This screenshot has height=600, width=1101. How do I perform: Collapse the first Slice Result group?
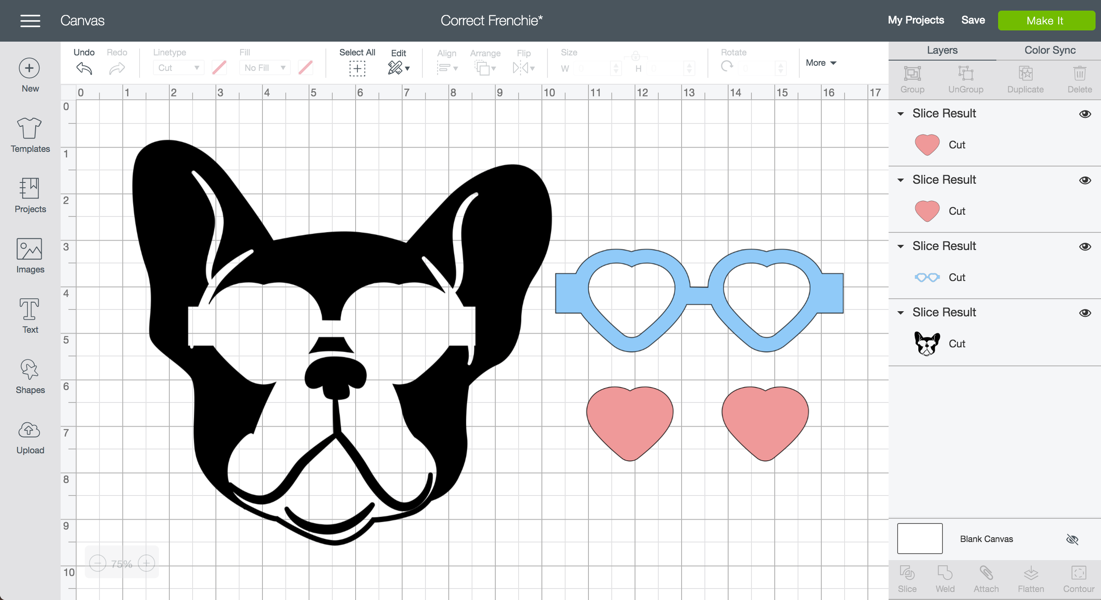coord(900,114)
